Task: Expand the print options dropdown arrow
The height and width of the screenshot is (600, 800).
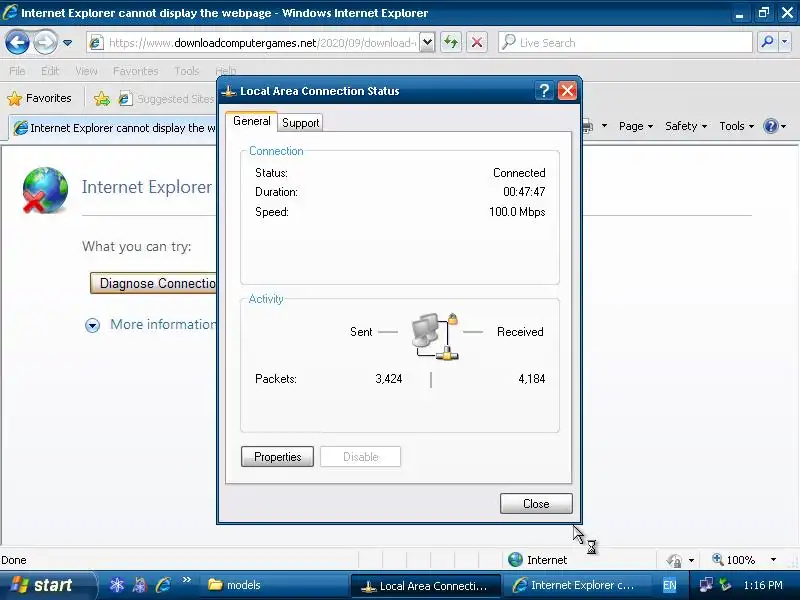Action: 605,126
